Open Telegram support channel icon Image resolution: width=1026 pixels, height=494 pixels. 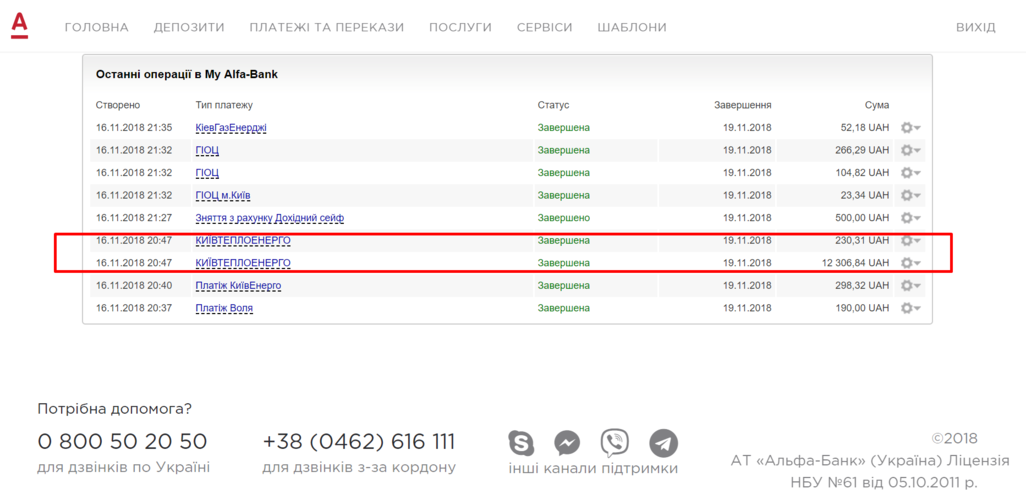[663, 443]
